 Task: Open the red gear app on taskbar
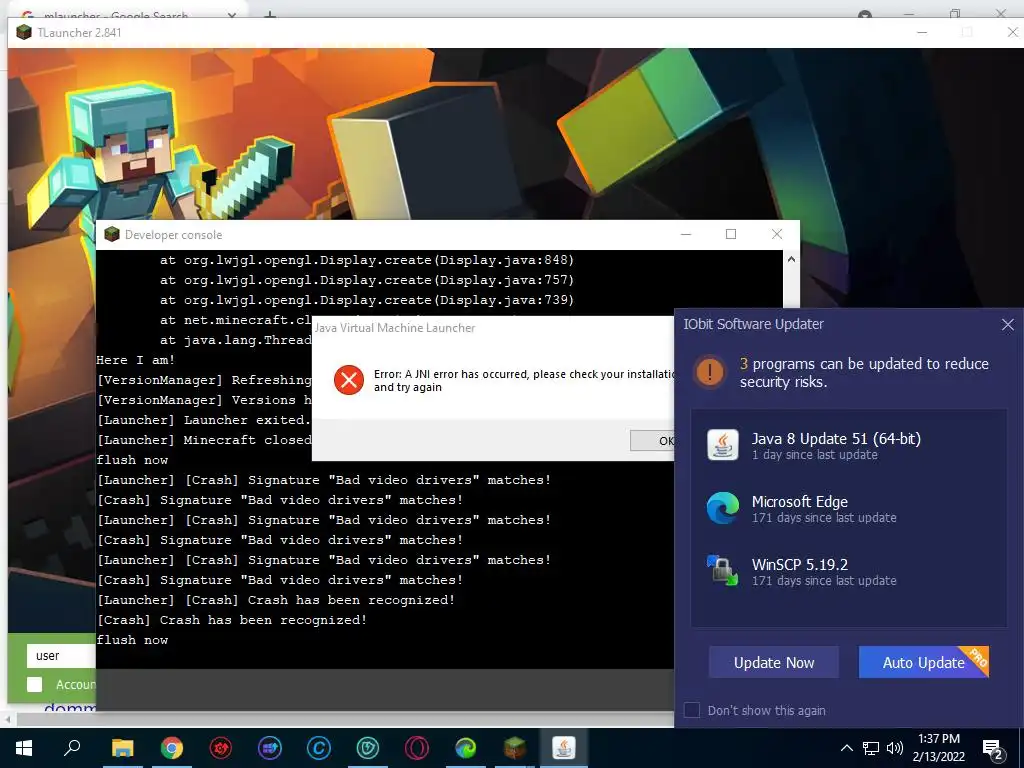[x=221, y=748]
